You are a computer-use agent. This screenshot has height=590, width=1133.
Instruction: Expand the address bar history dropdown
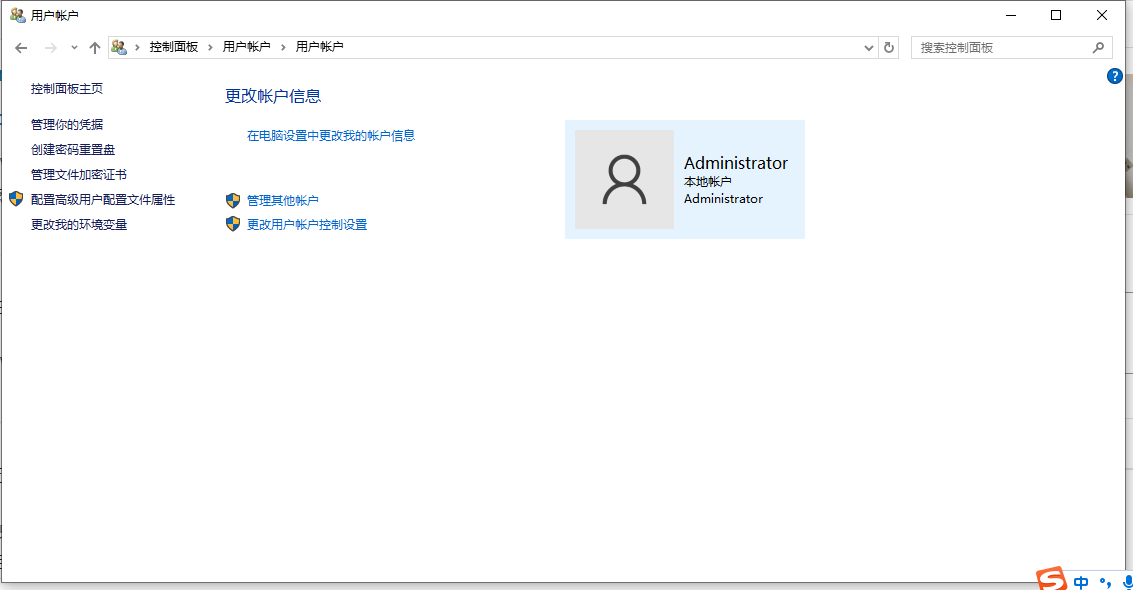click(x=868, y=46)
